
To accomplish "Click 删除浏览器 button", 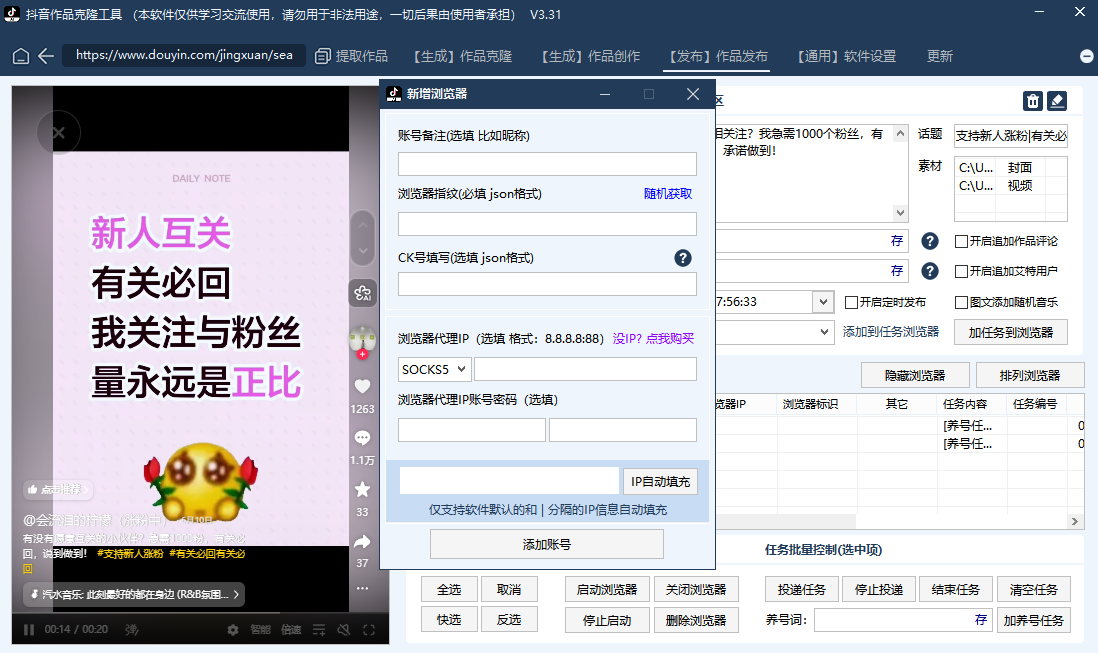I will click(x=695, y=620).
